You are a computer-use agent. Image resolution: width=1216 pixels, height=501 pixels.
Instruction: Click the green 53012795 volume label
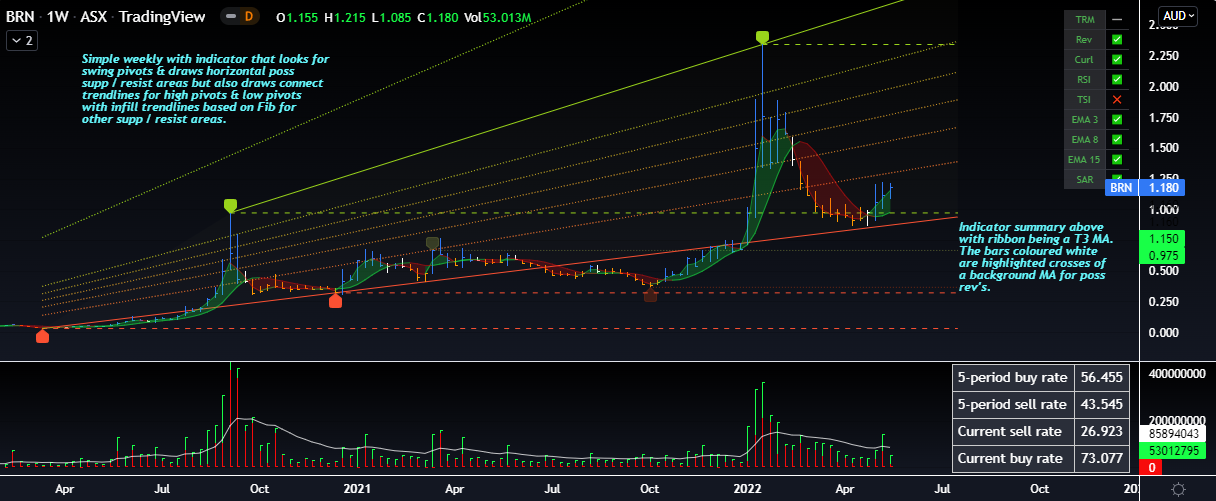pos(1166,451)
